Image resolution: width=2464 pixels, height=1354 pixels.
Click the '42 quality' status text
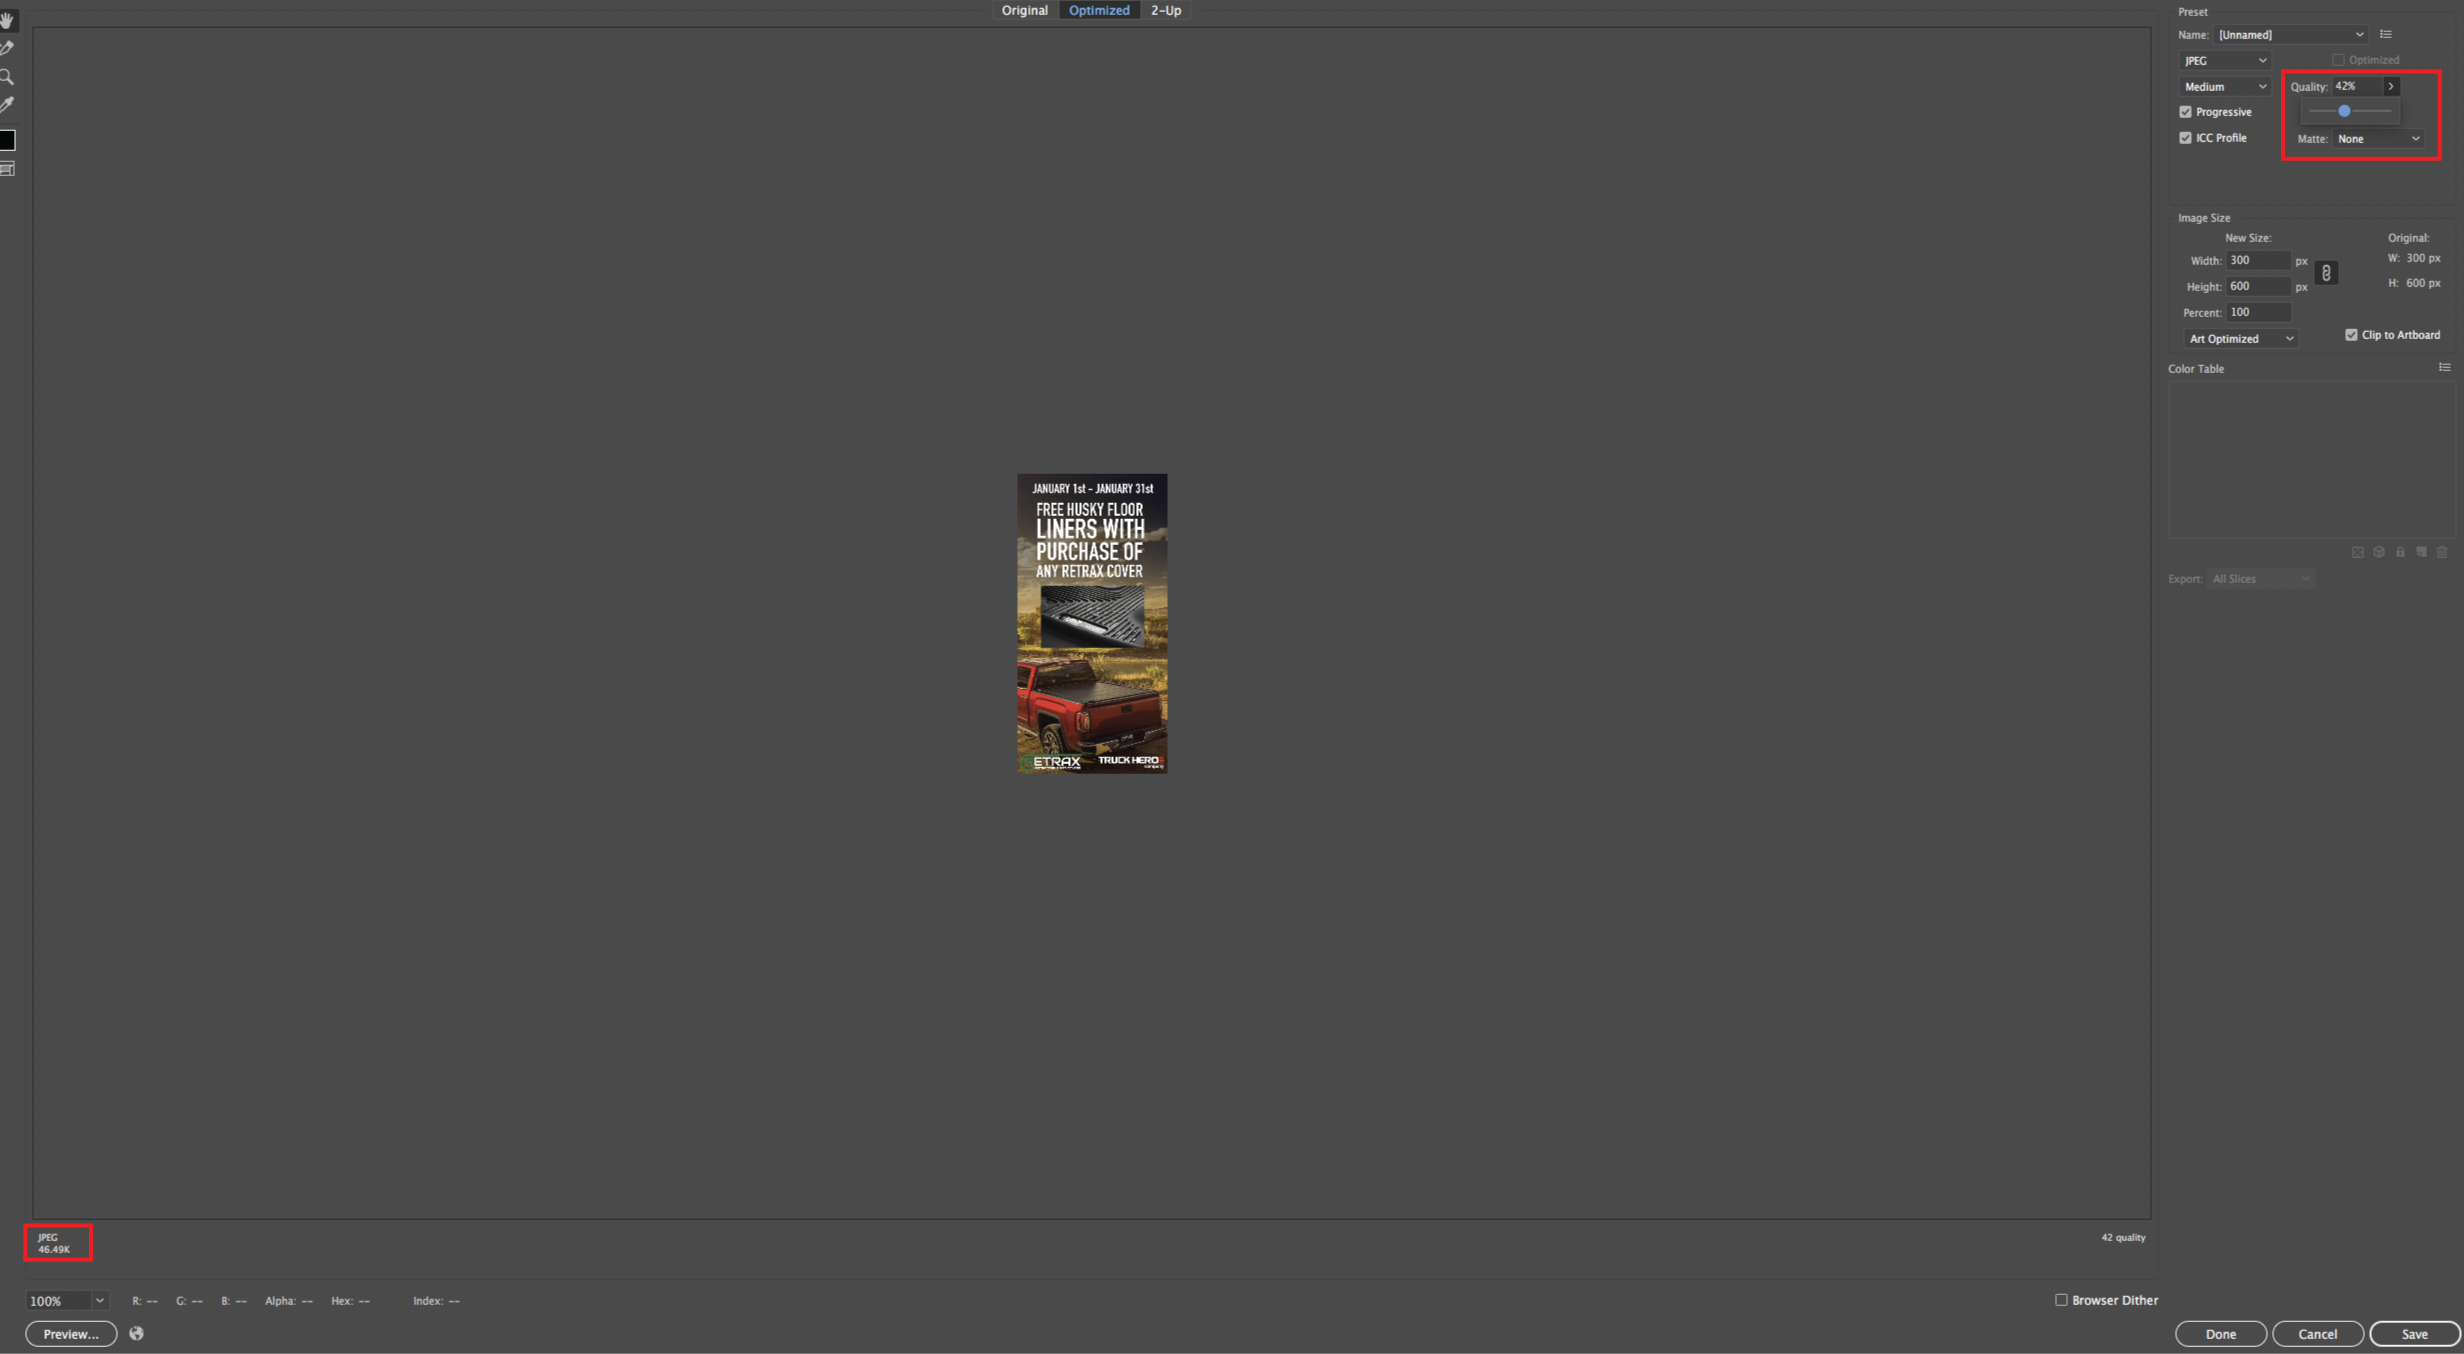2123,1237
